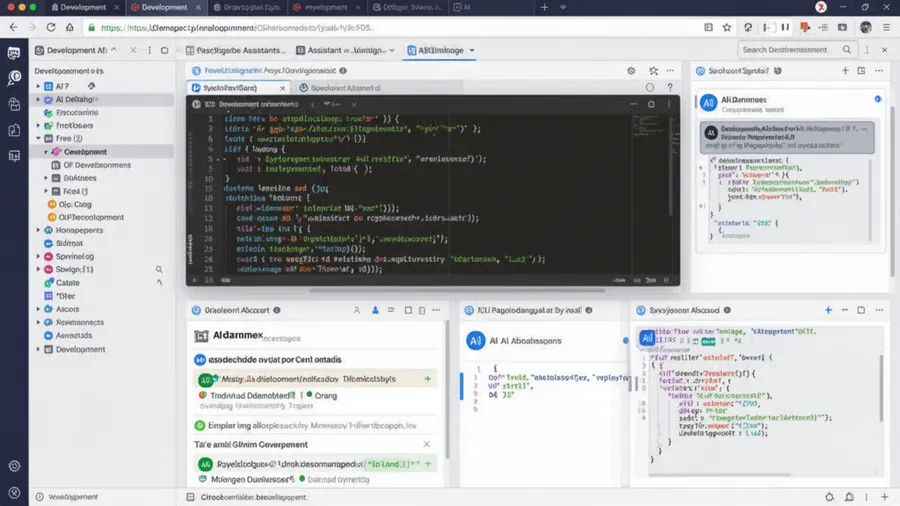Image resolution: width=900 pixels, height=506 pixels.
Task: Click the square icon in the dark code editor header
Action: coord(651,104)
